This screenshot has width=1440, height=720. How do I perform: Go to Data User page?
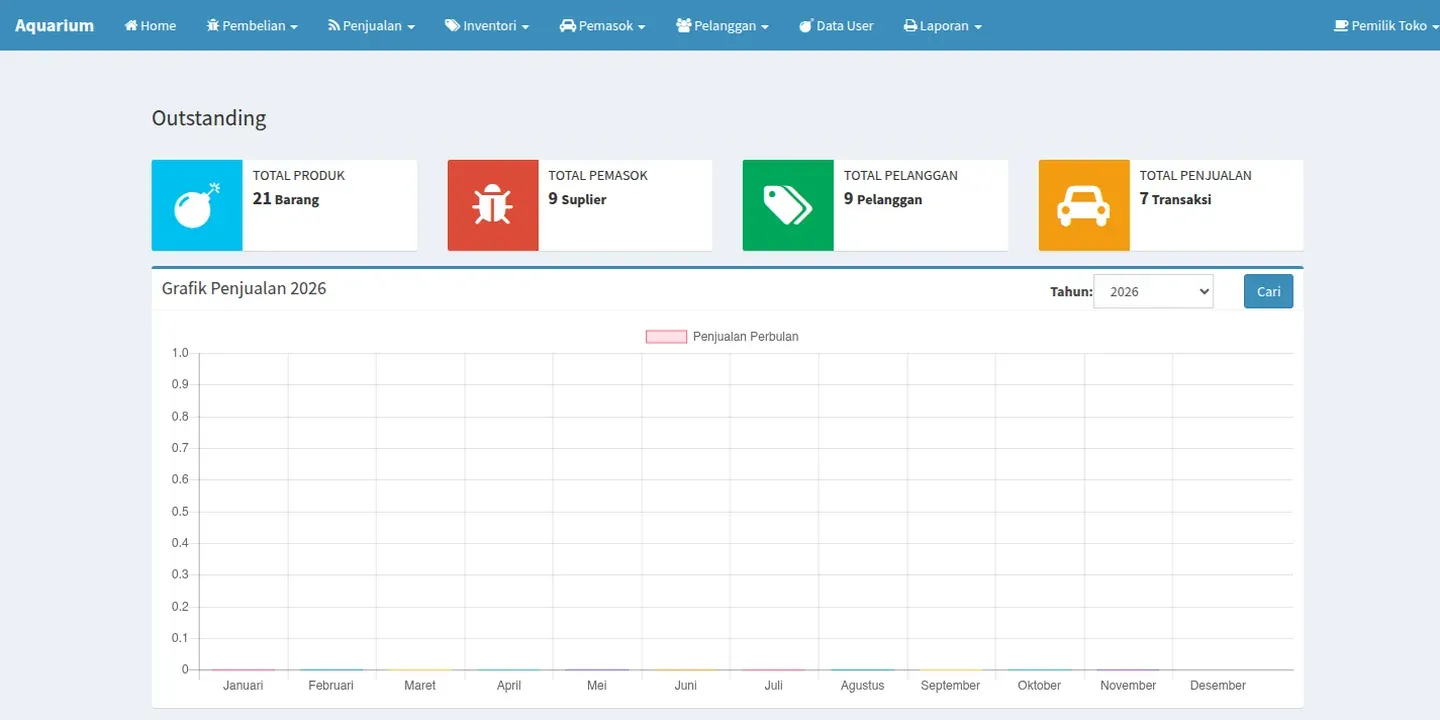[836, 26]
